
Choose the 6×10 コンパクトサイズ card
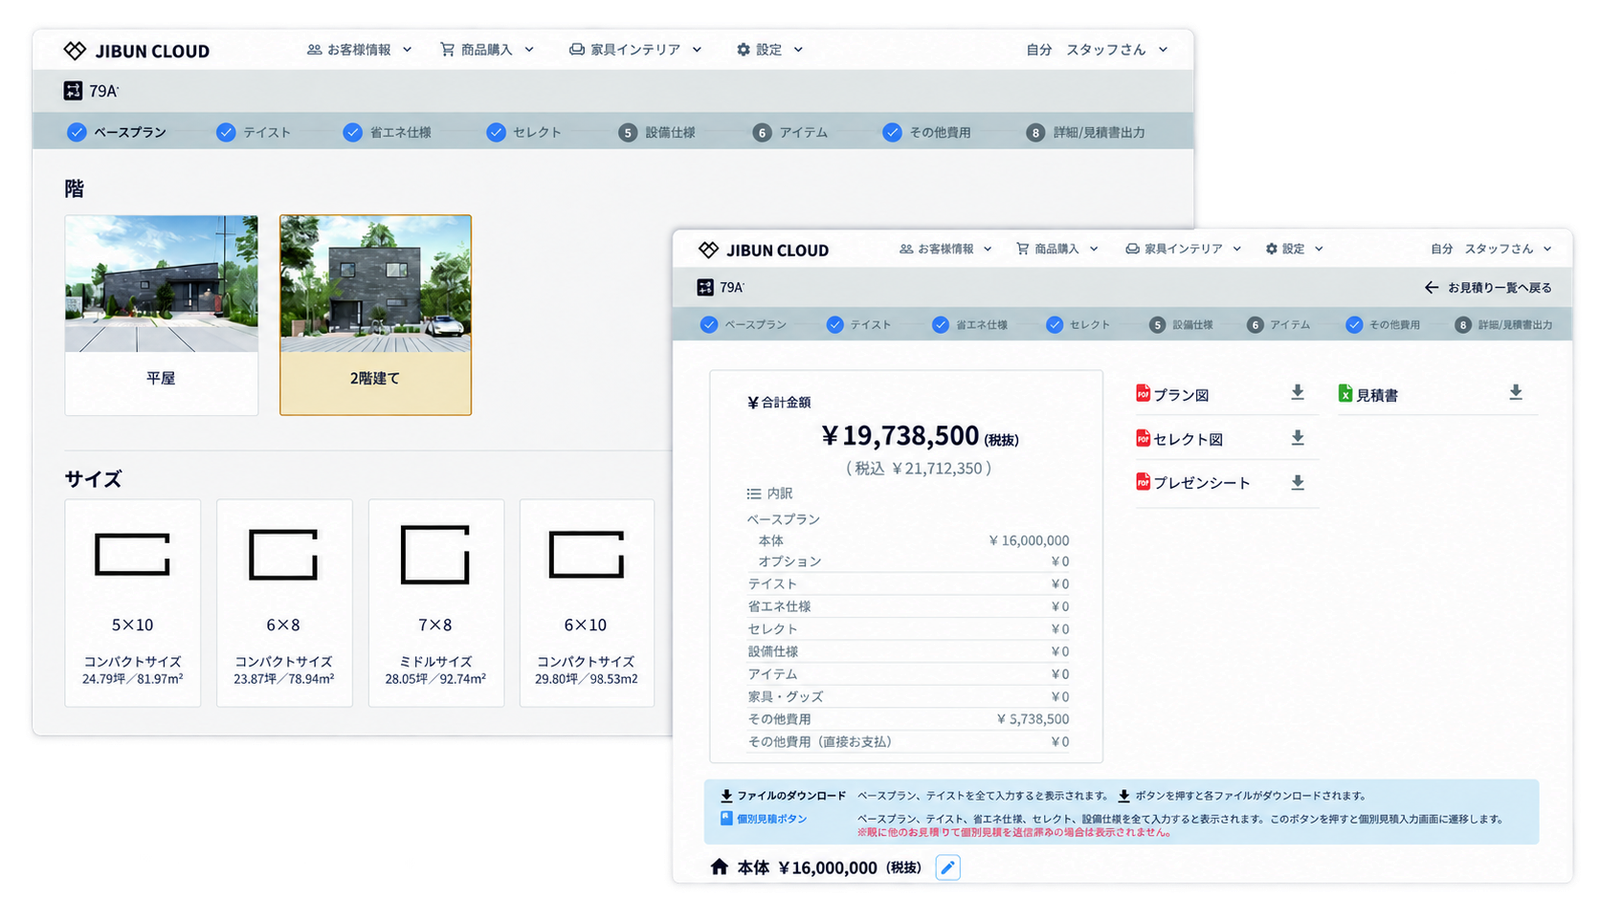pos(587,603)
